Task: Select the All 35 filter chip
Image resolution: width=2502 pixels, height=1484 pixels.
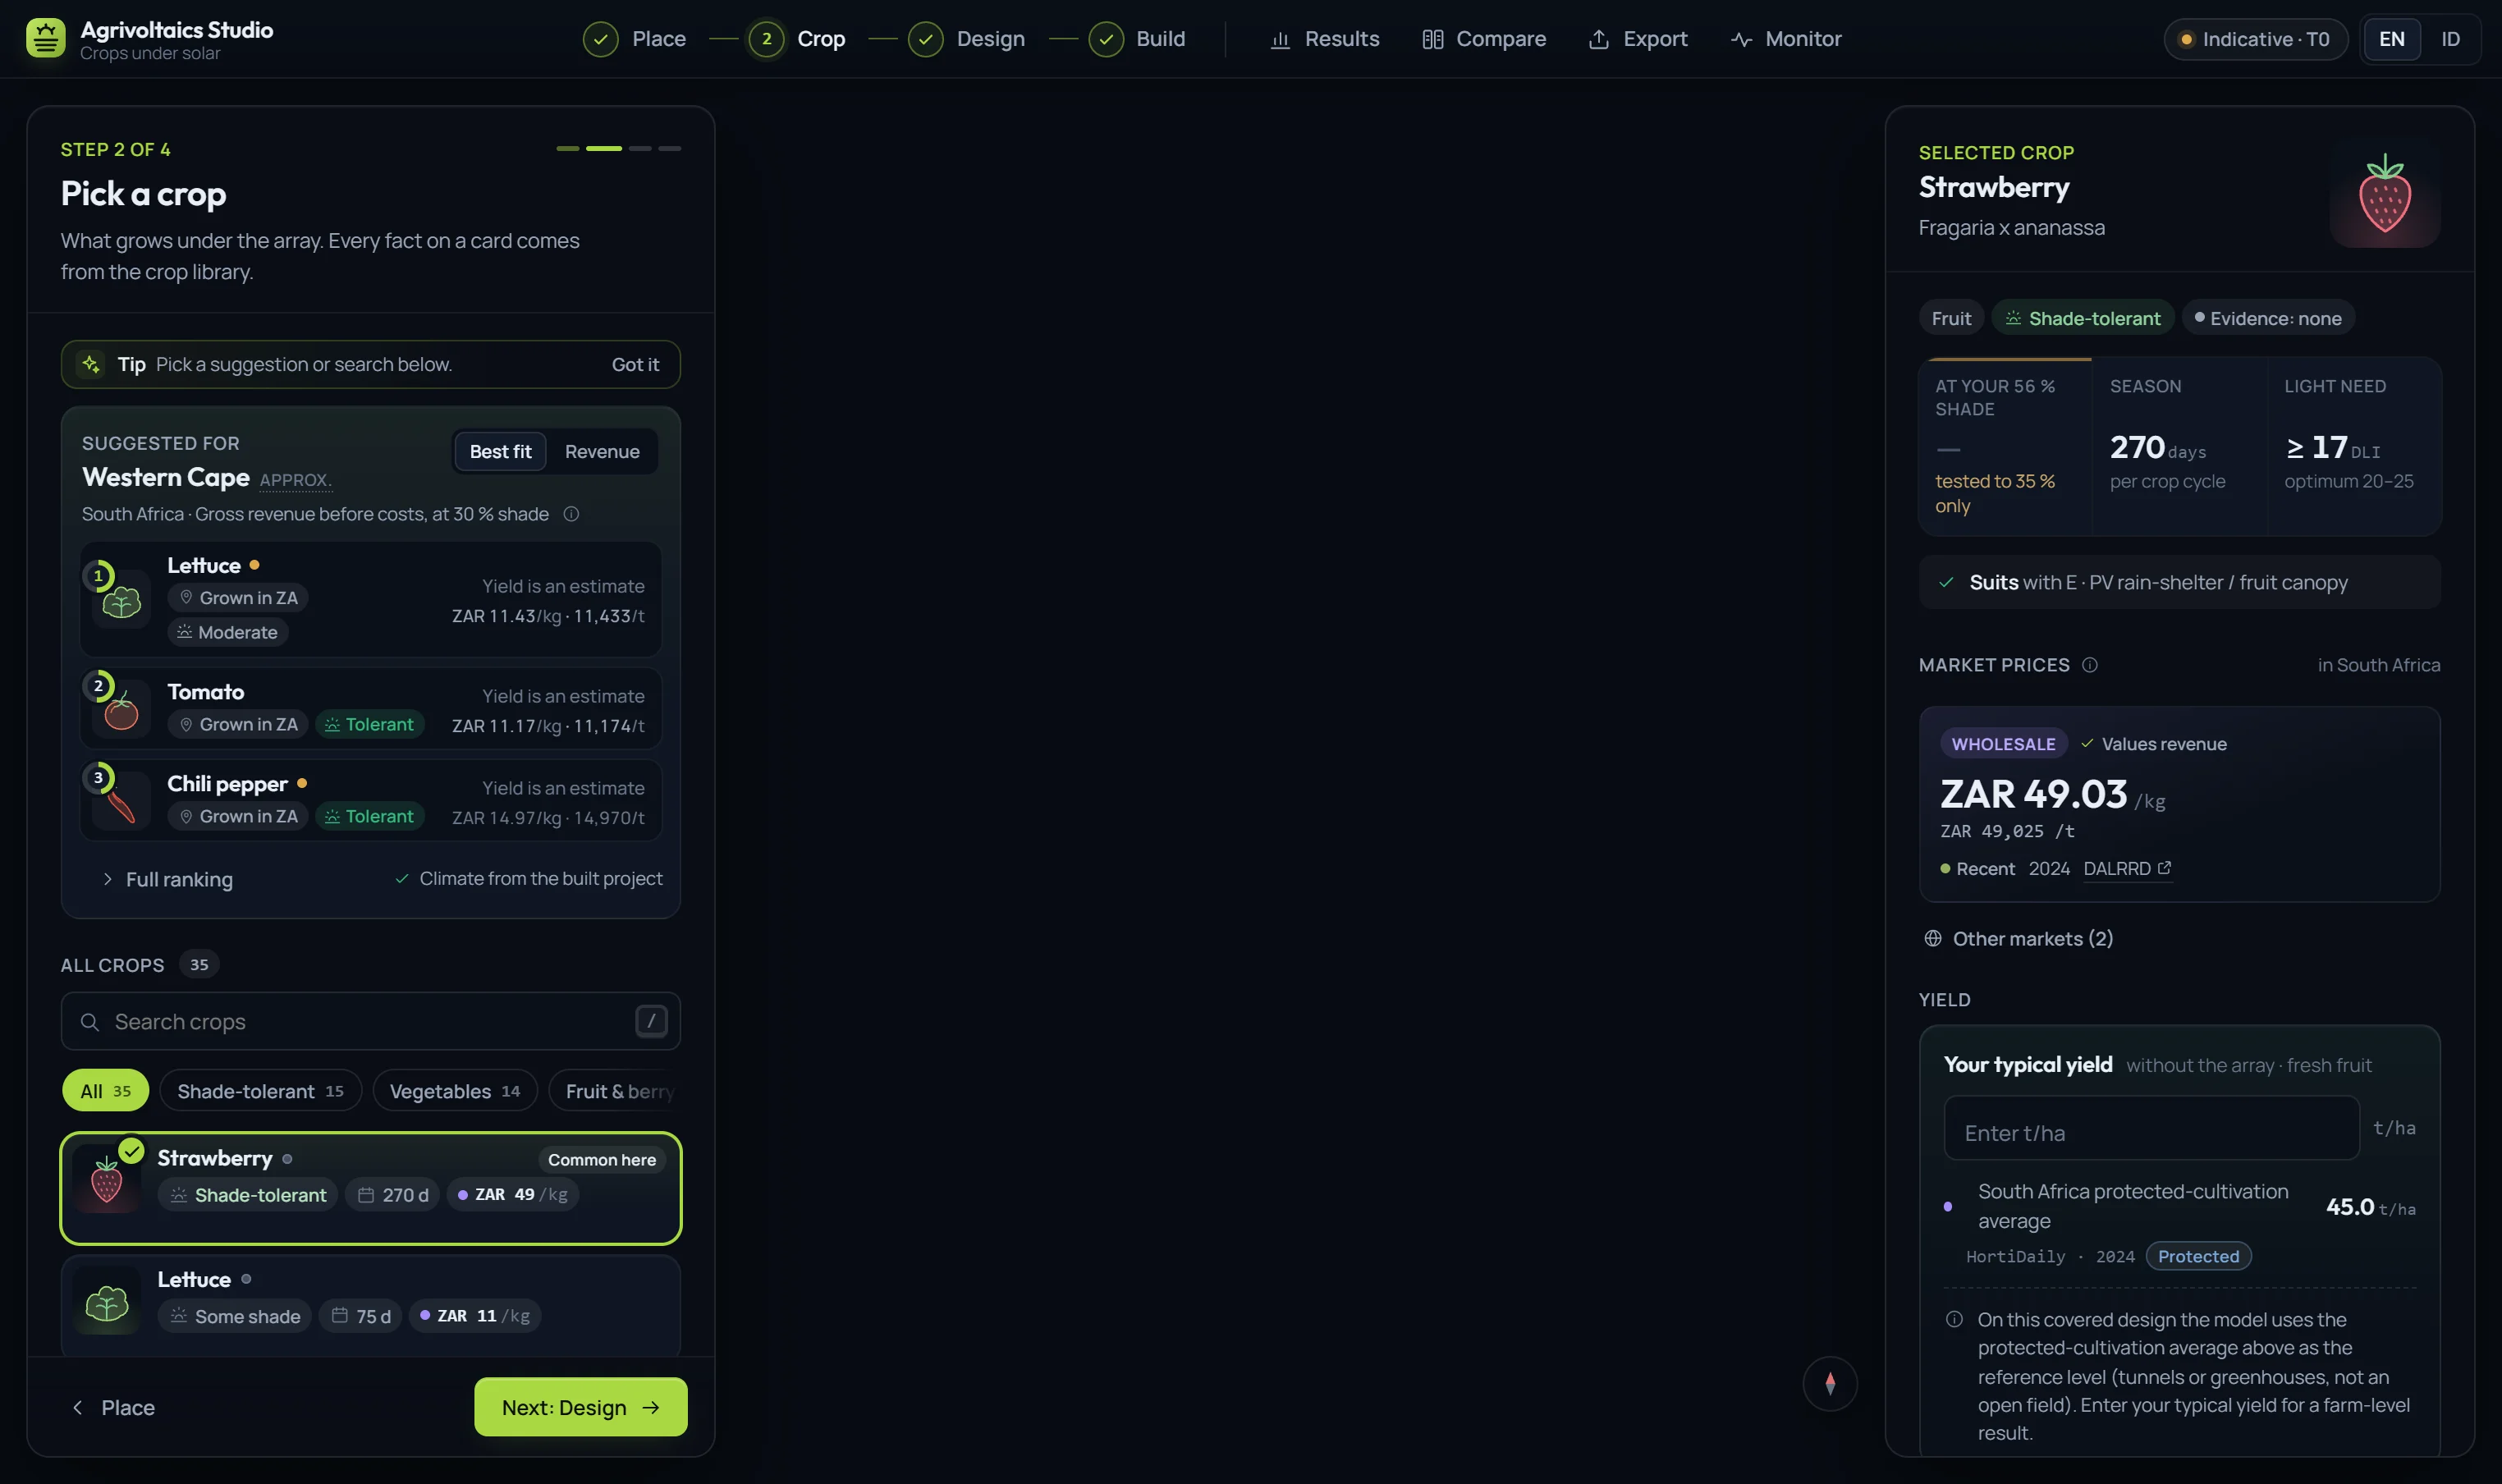Action: pyautogui.click(x=105, y=1091)
